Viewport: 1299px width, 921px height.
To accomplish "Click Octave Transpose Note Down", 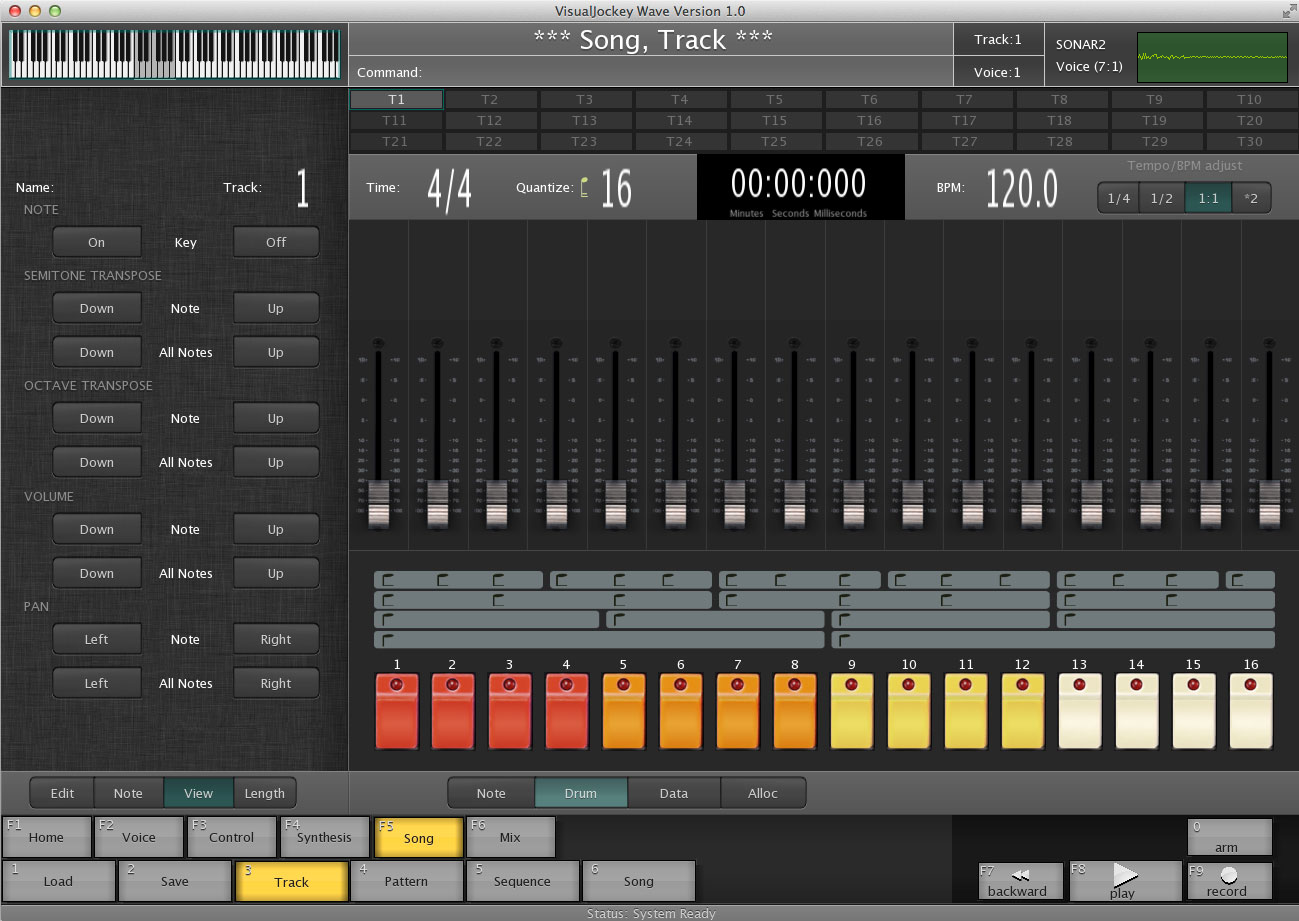I will [x=97, y=418].
